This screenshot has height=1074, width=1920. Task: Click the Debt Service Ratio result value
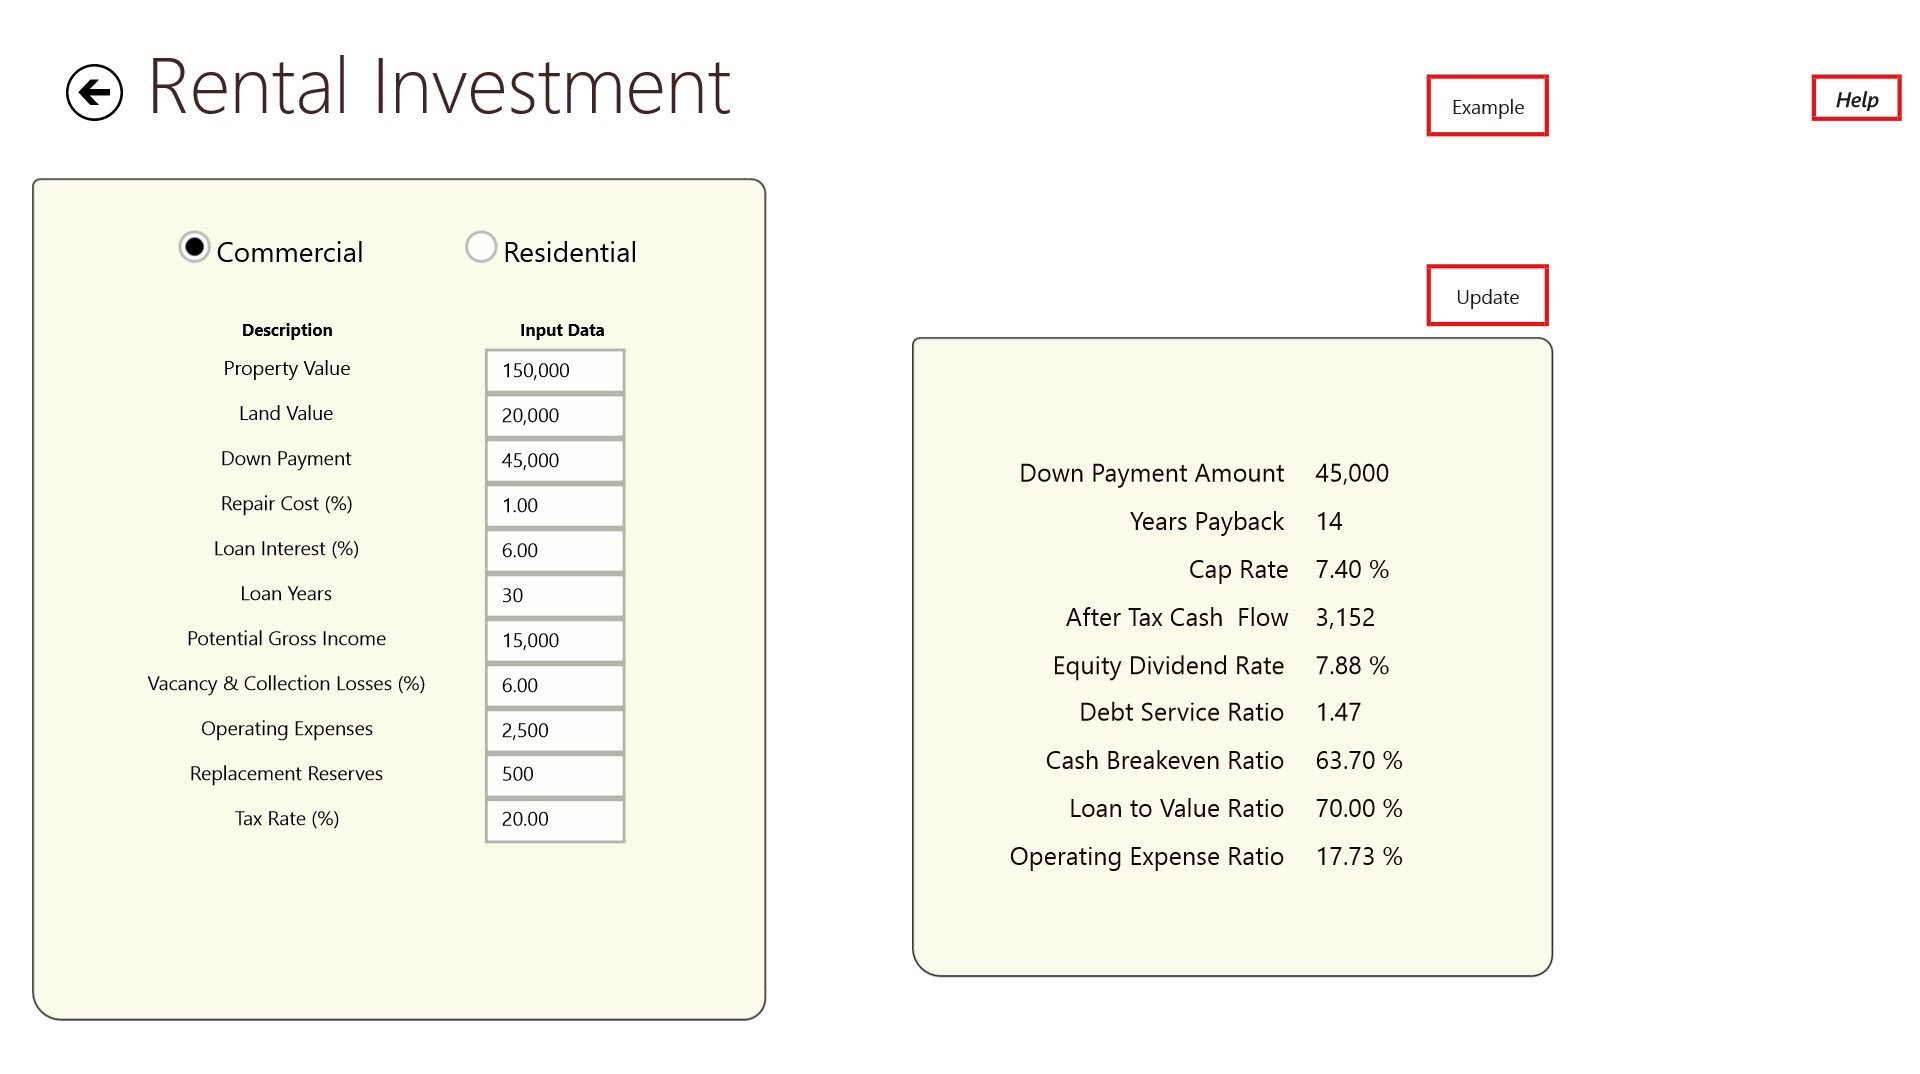[1338, 713]
